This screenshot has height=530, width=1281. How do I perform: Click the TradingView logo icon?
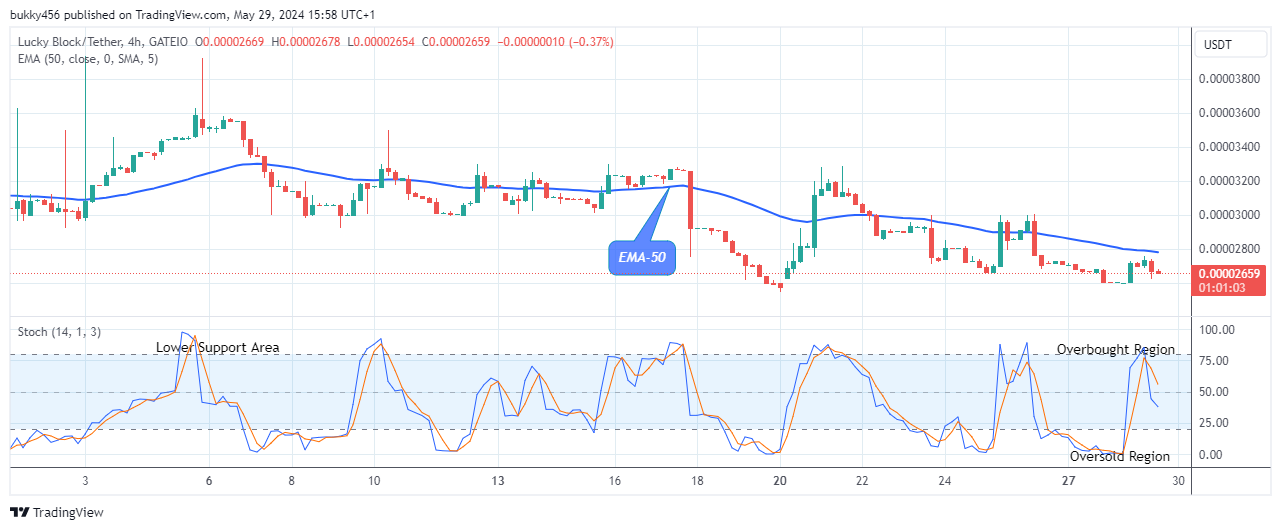[19, 512]
